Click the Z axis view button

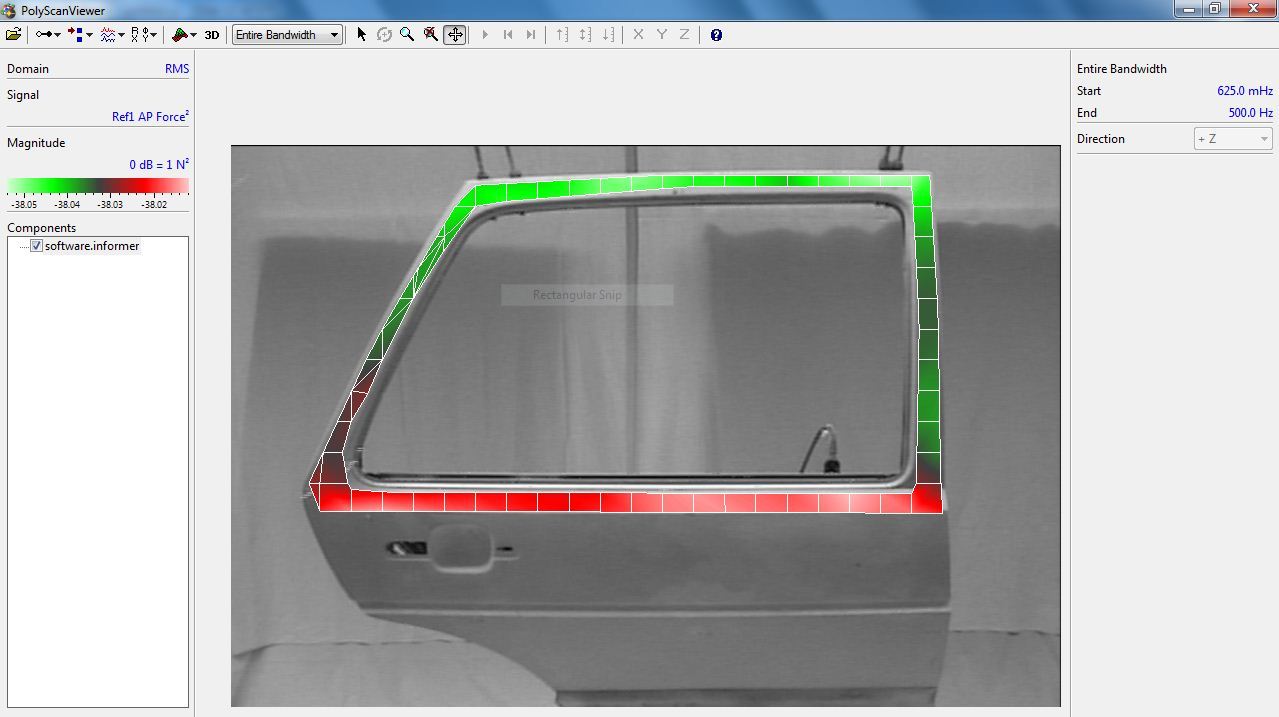click(x=684, y=34)
